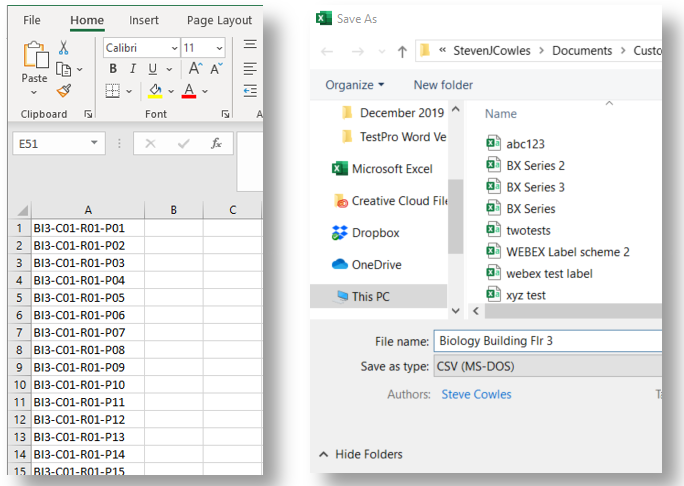This screenshot has height=486, width=684.
Task: Sort files by the Name column header
Action: (500, 114)
